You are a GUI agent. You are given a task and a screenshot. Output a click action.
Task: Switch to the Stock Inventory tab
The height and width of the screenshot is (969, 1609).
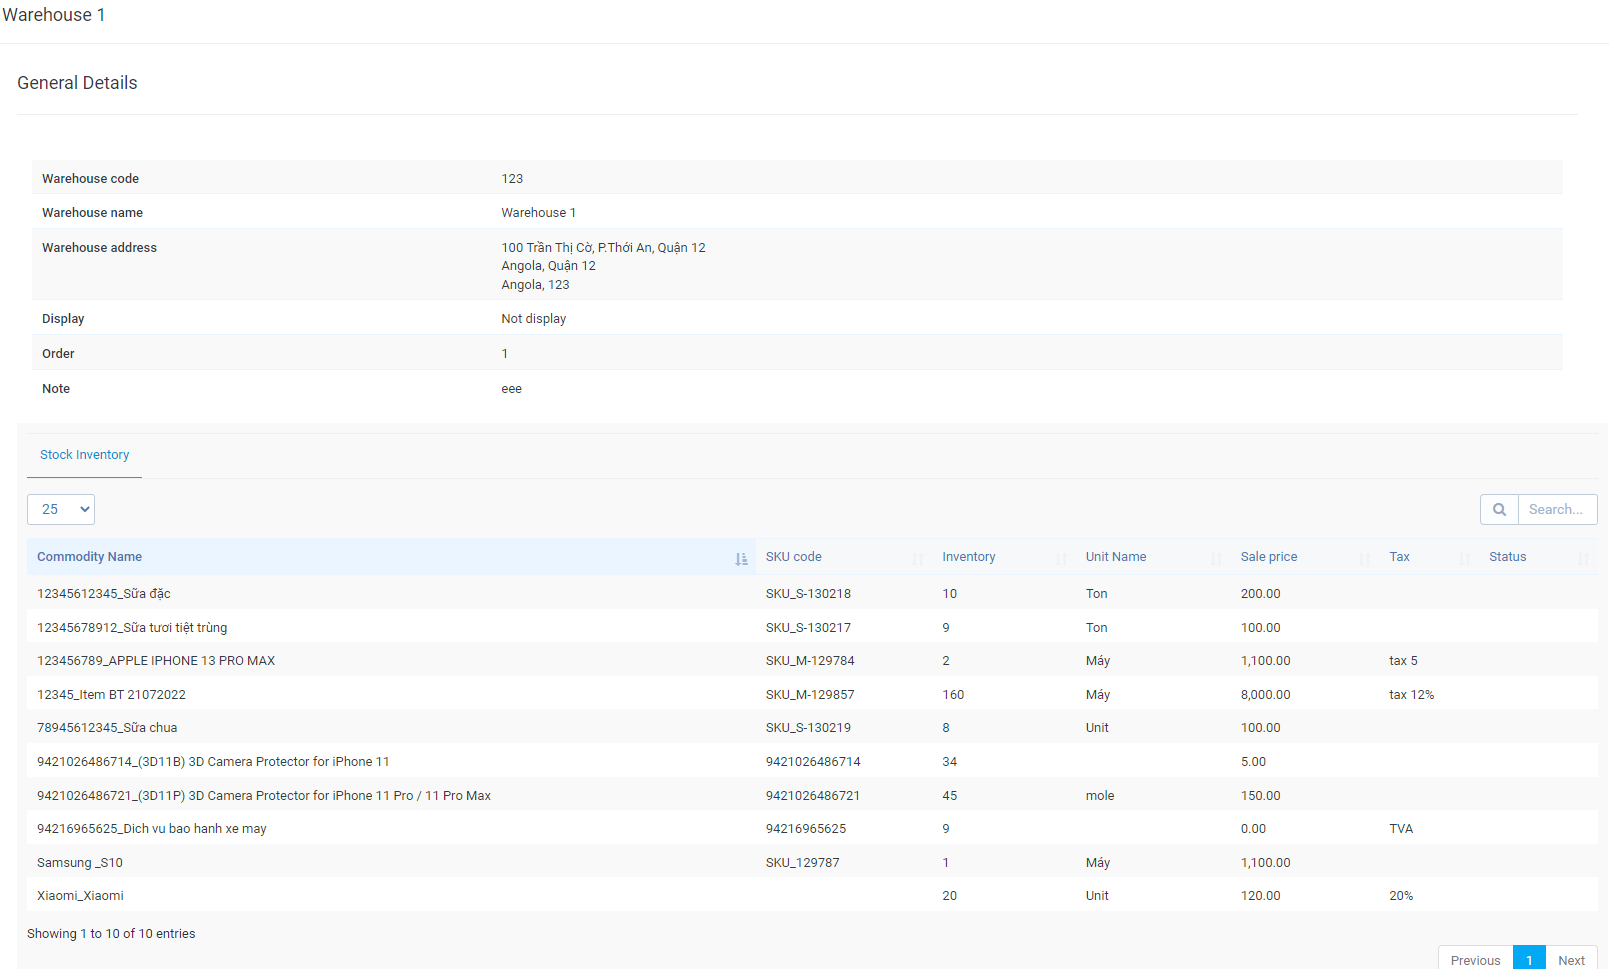click(84, 454)
